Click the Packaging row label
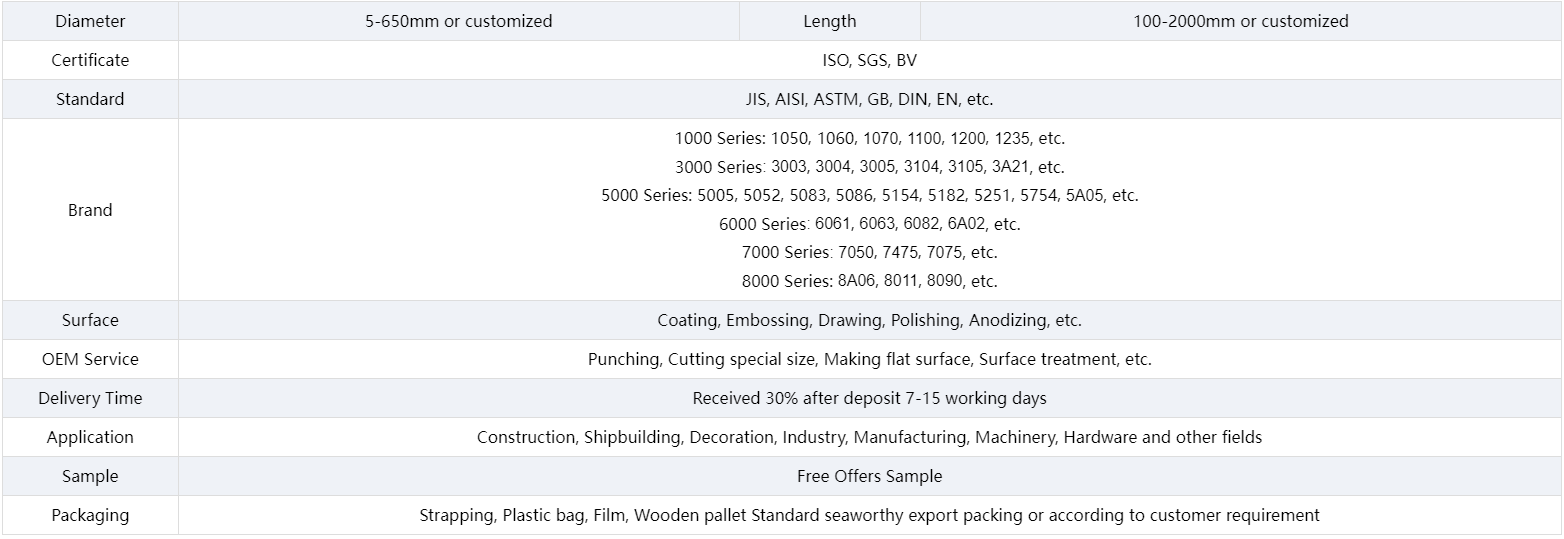This screenshot has width=1564, height=539. (x=90, y=515)
